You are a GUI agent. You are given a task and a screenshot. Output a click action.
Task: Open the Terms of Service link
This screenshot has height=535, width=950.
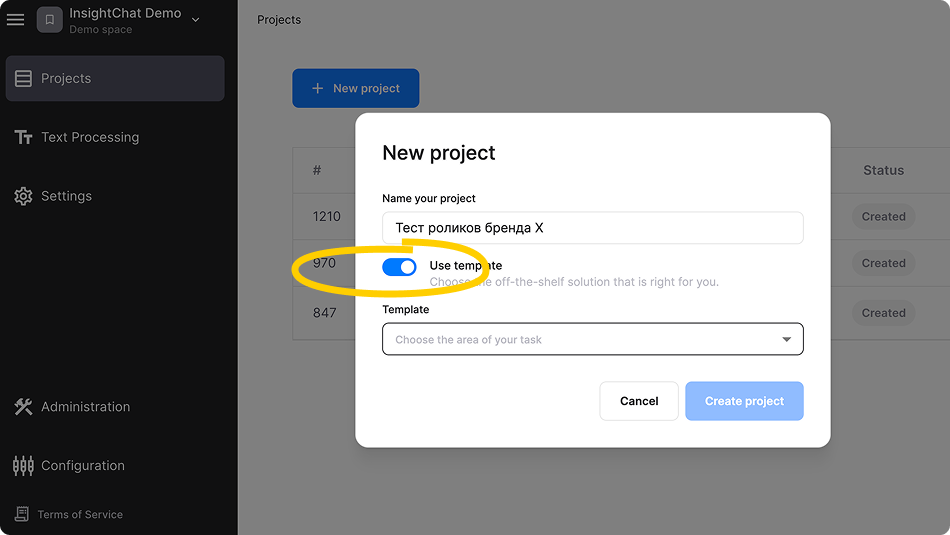[x=80, y=514]
